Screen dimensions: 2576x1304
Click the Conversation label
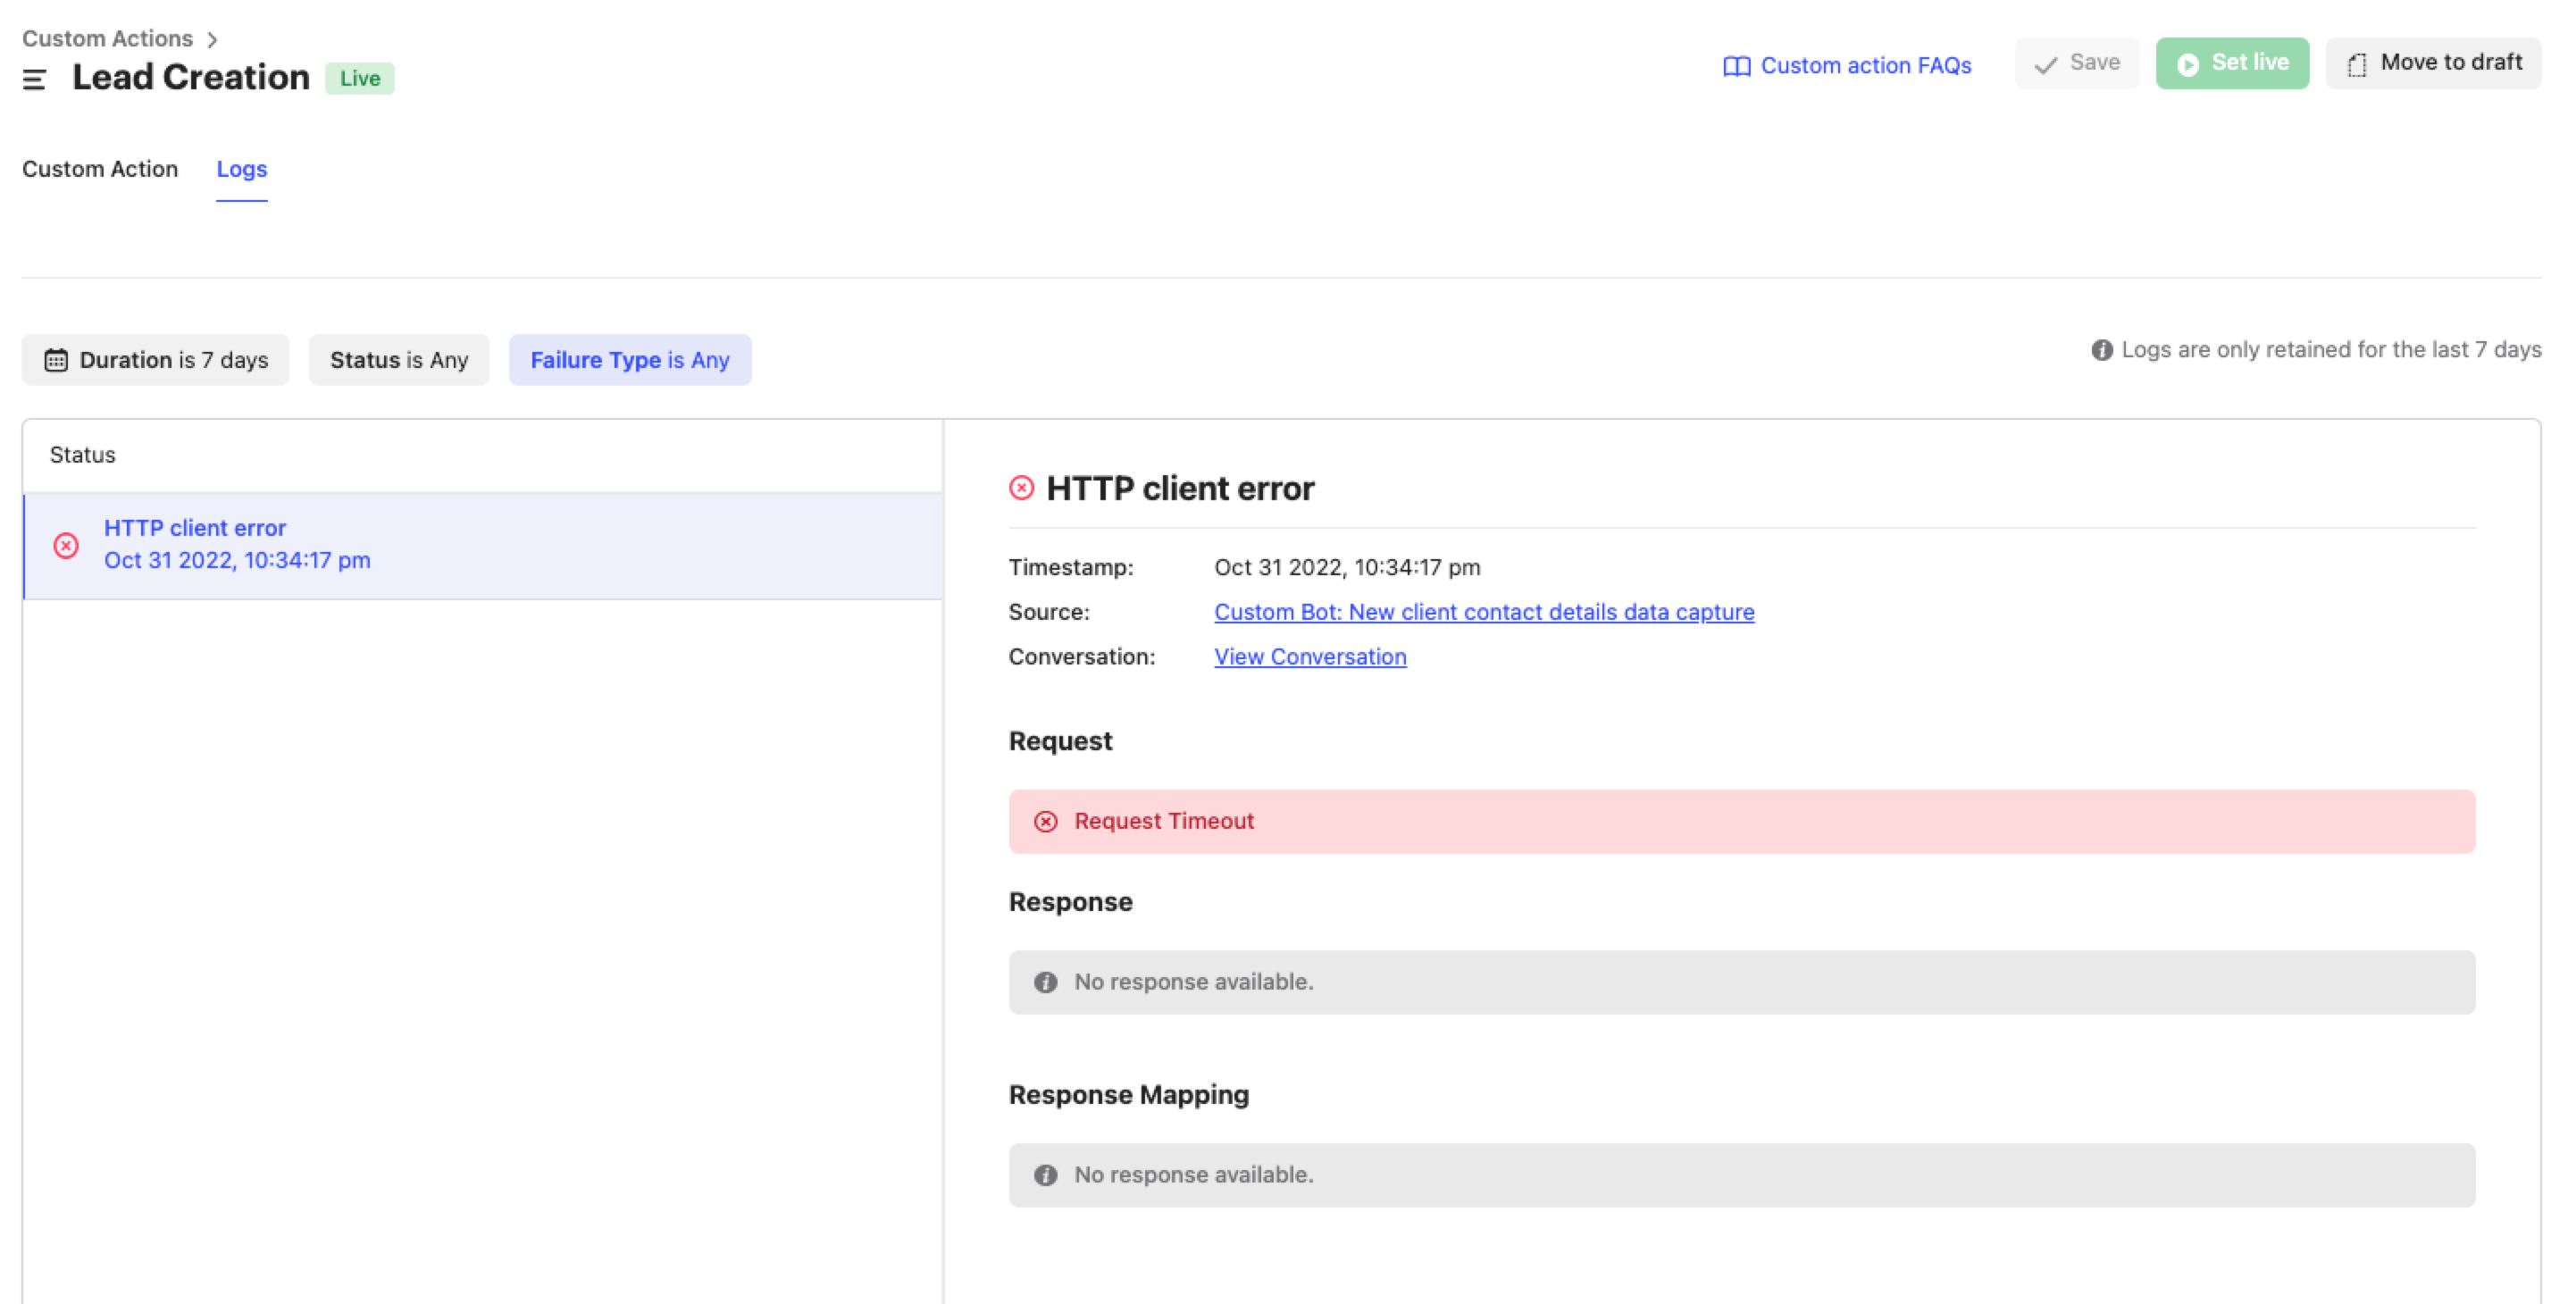1081,657
